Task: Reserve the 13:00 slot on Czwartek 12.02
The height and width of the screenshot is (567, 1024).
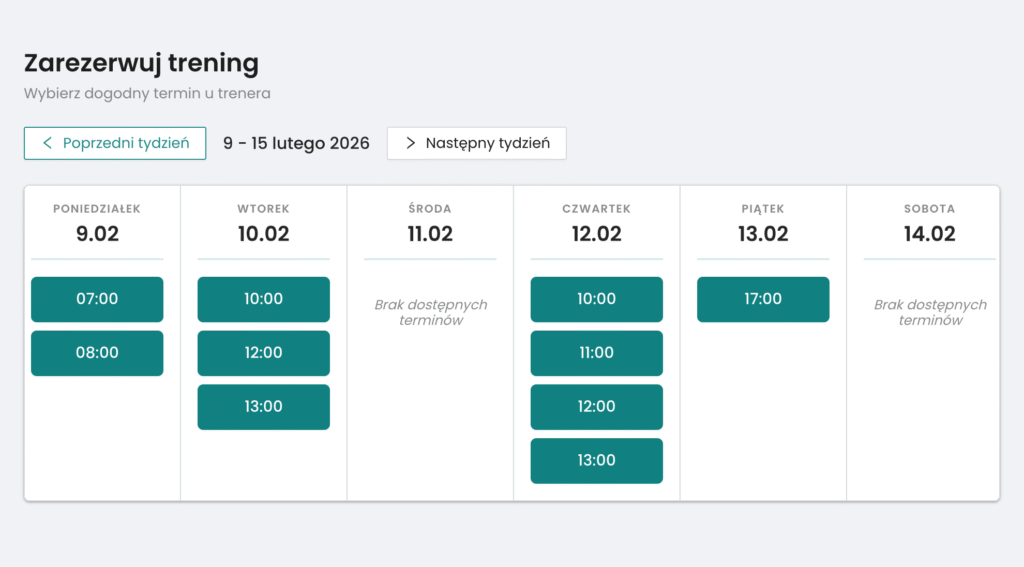Action: pyautogui.click(x=596, y=461)
